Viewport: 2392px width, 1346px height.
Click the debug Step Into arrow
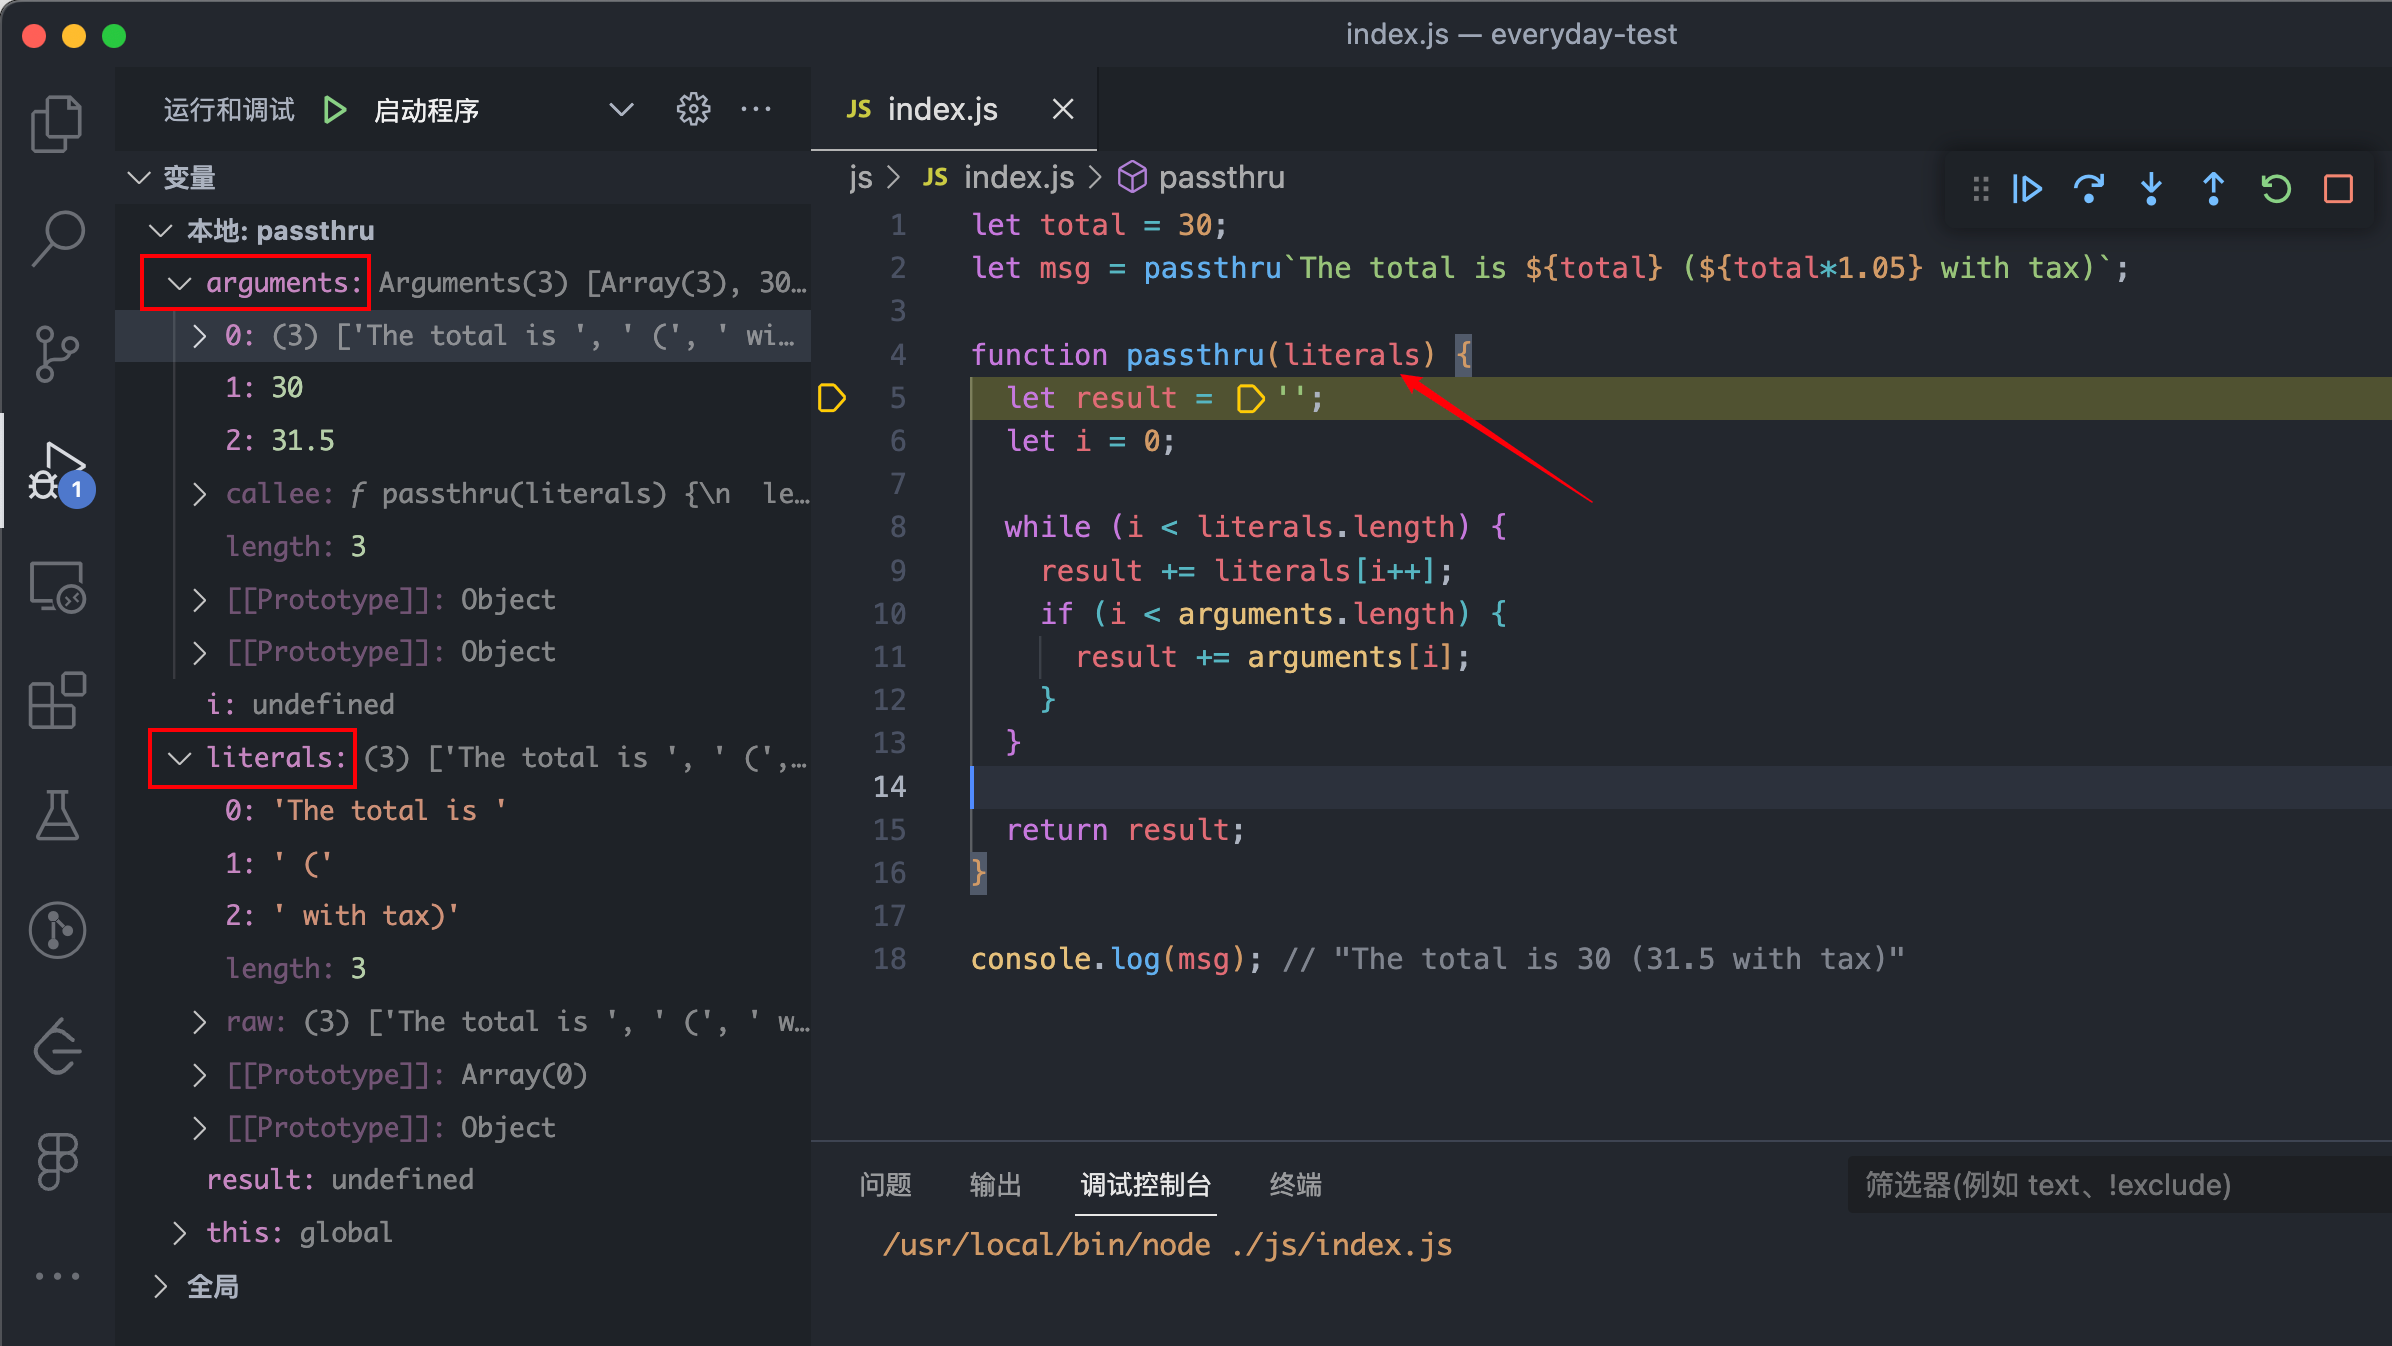click(x=2151, y=189)
